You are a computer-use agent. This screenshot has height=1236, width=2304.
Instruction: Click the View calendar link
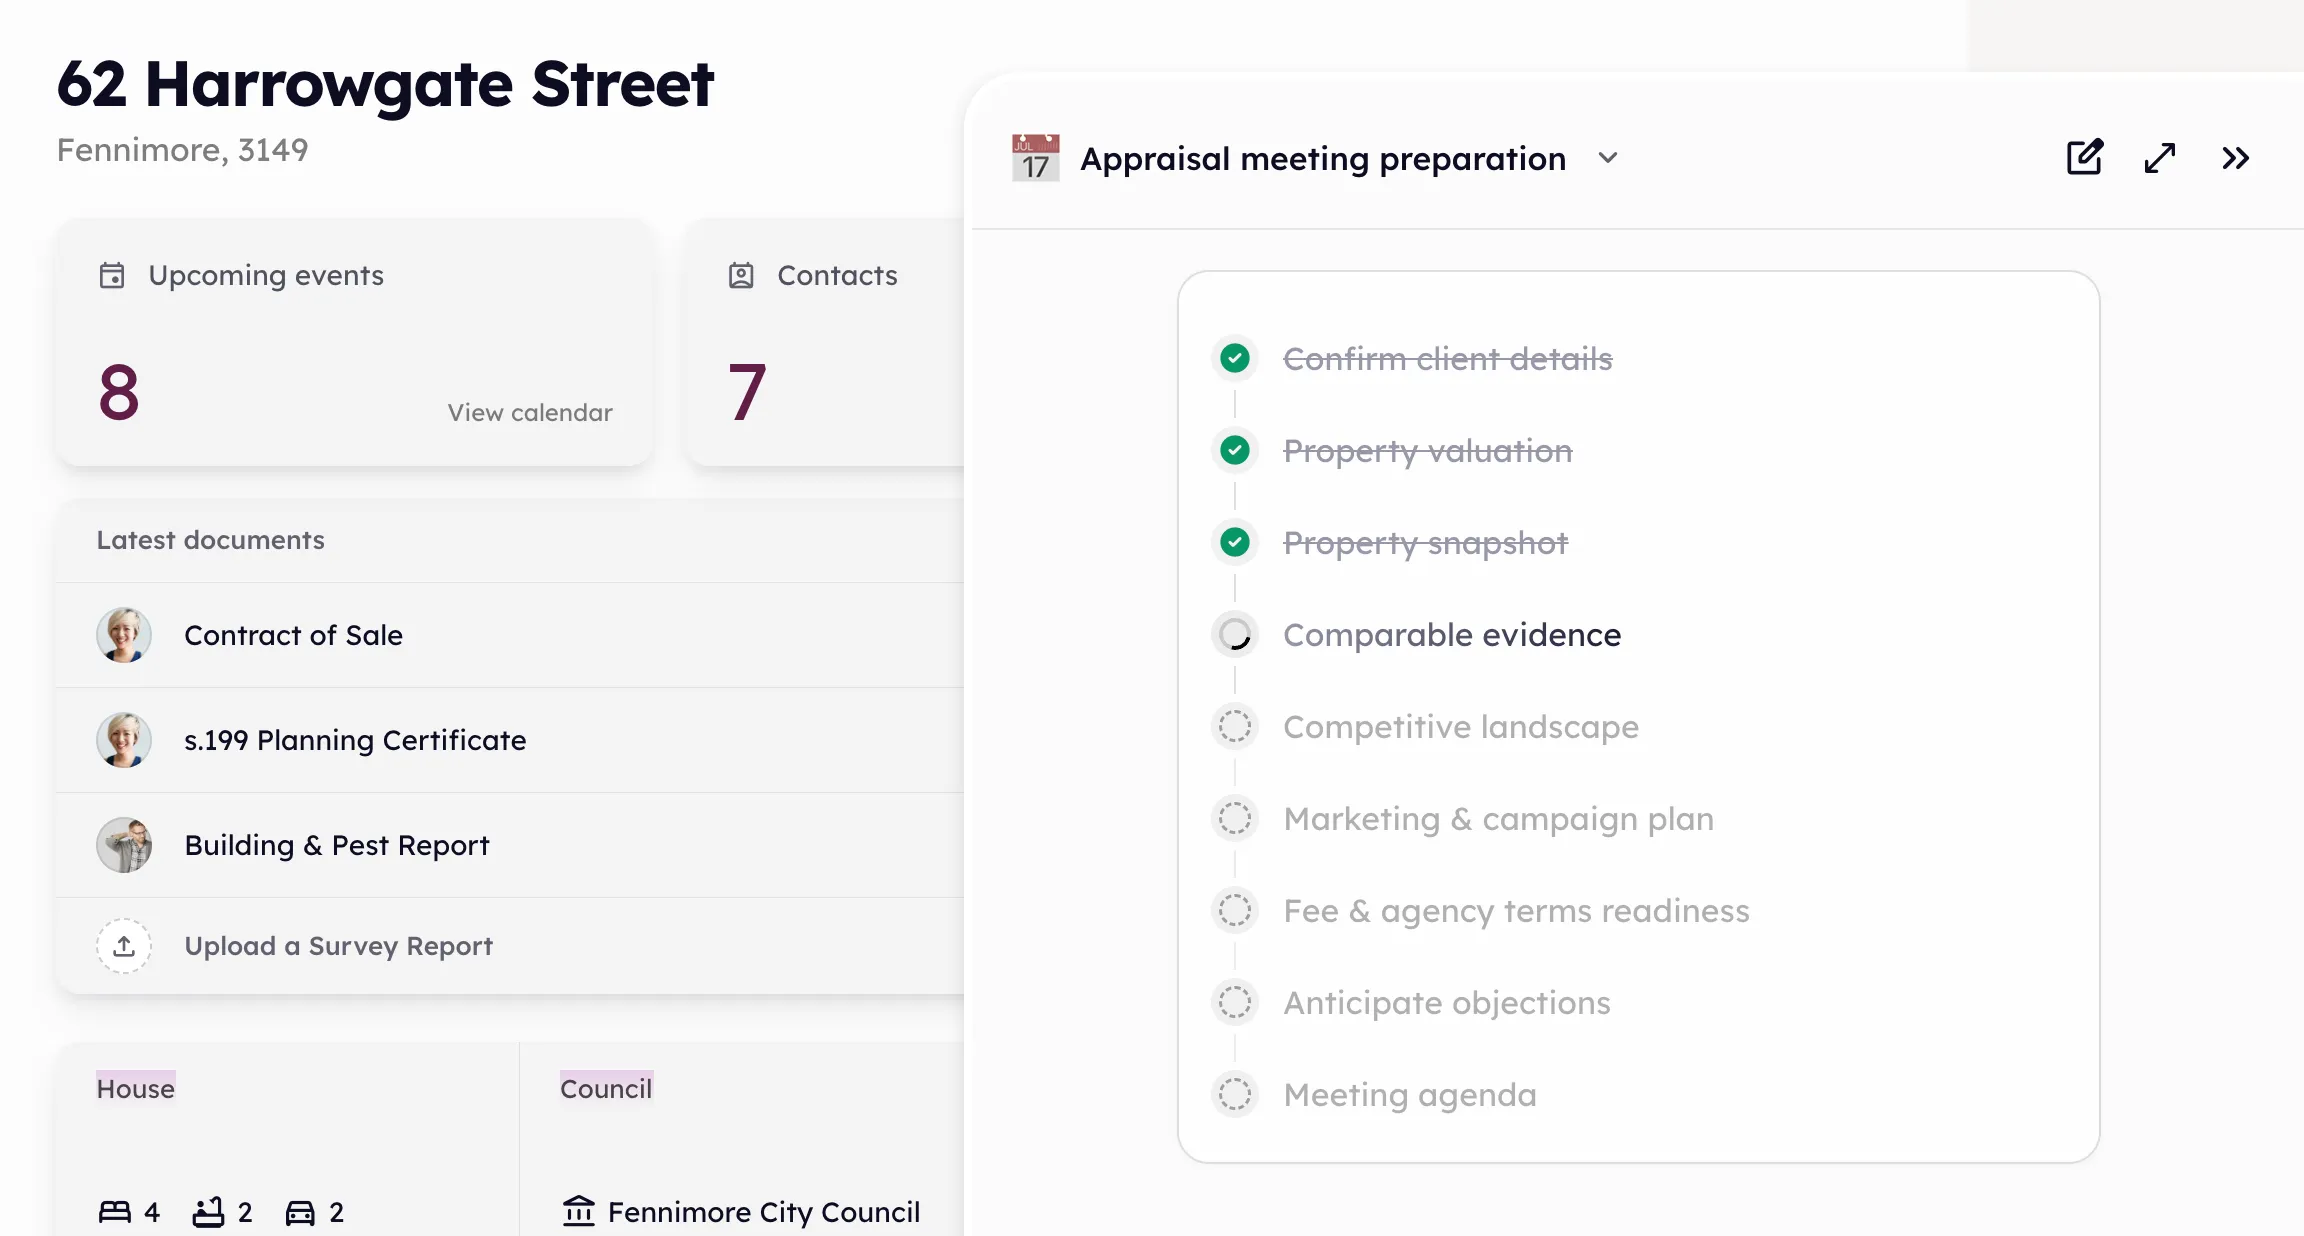coord(530,412)
